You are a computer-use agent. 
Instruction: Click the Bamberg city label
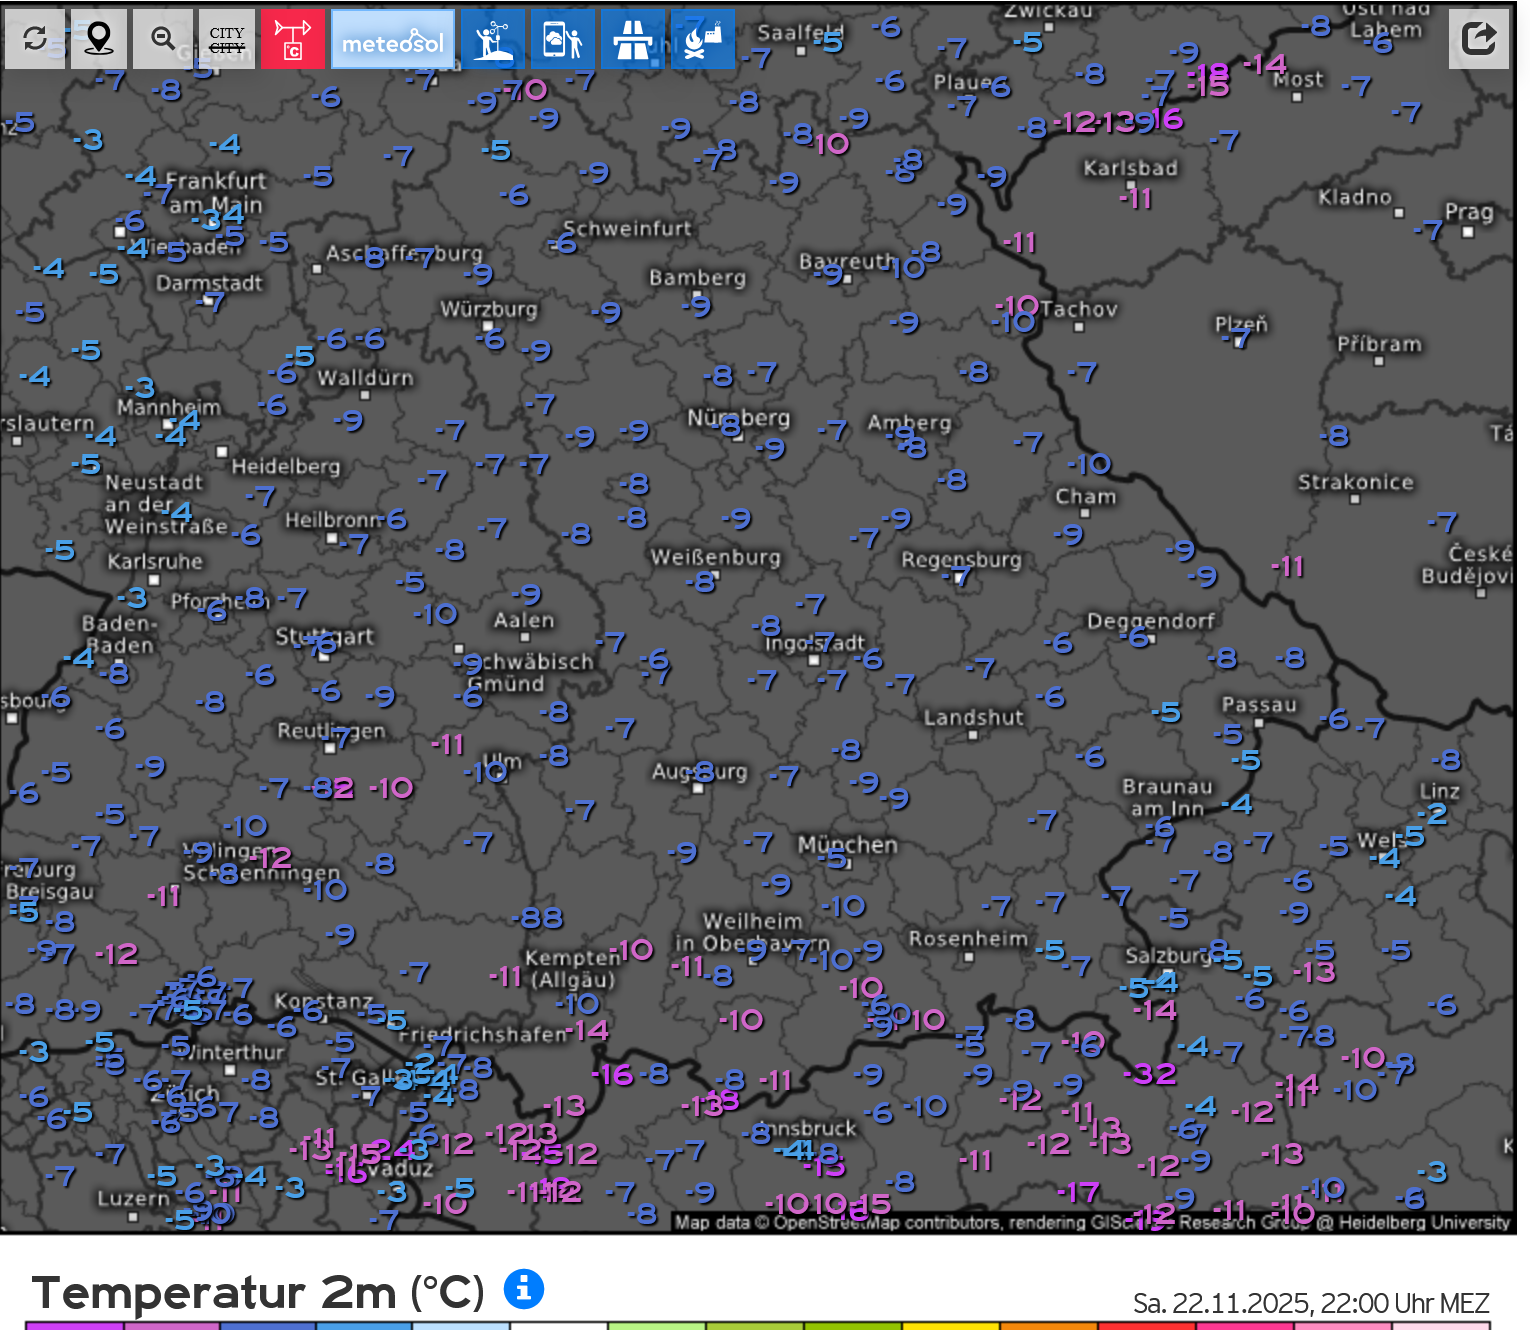click(x=697, y=278)
